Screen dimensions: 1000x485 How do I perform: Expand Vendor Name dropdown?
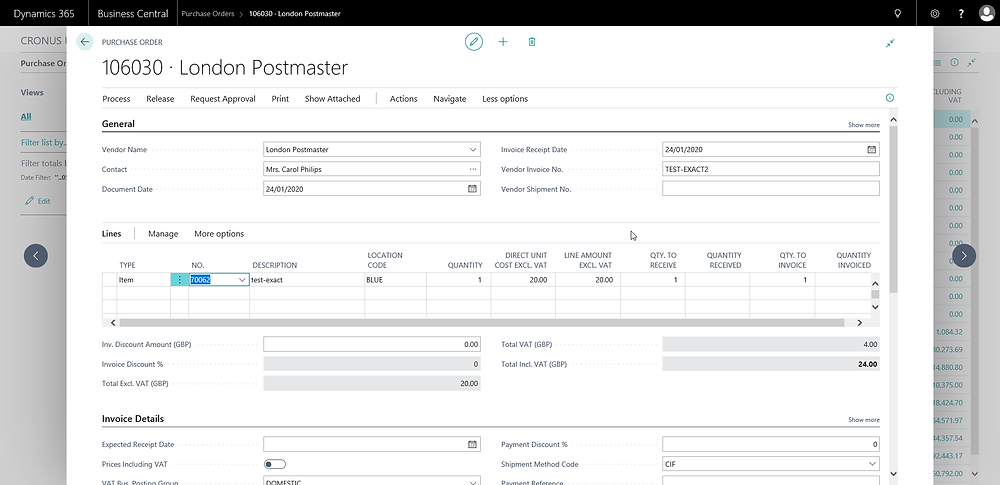[473, 150]
